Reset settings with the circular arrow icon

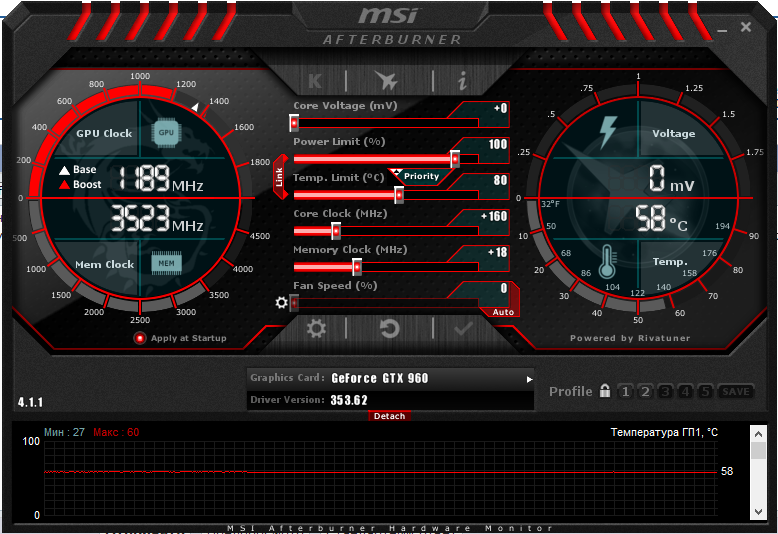tap(390, 328)
